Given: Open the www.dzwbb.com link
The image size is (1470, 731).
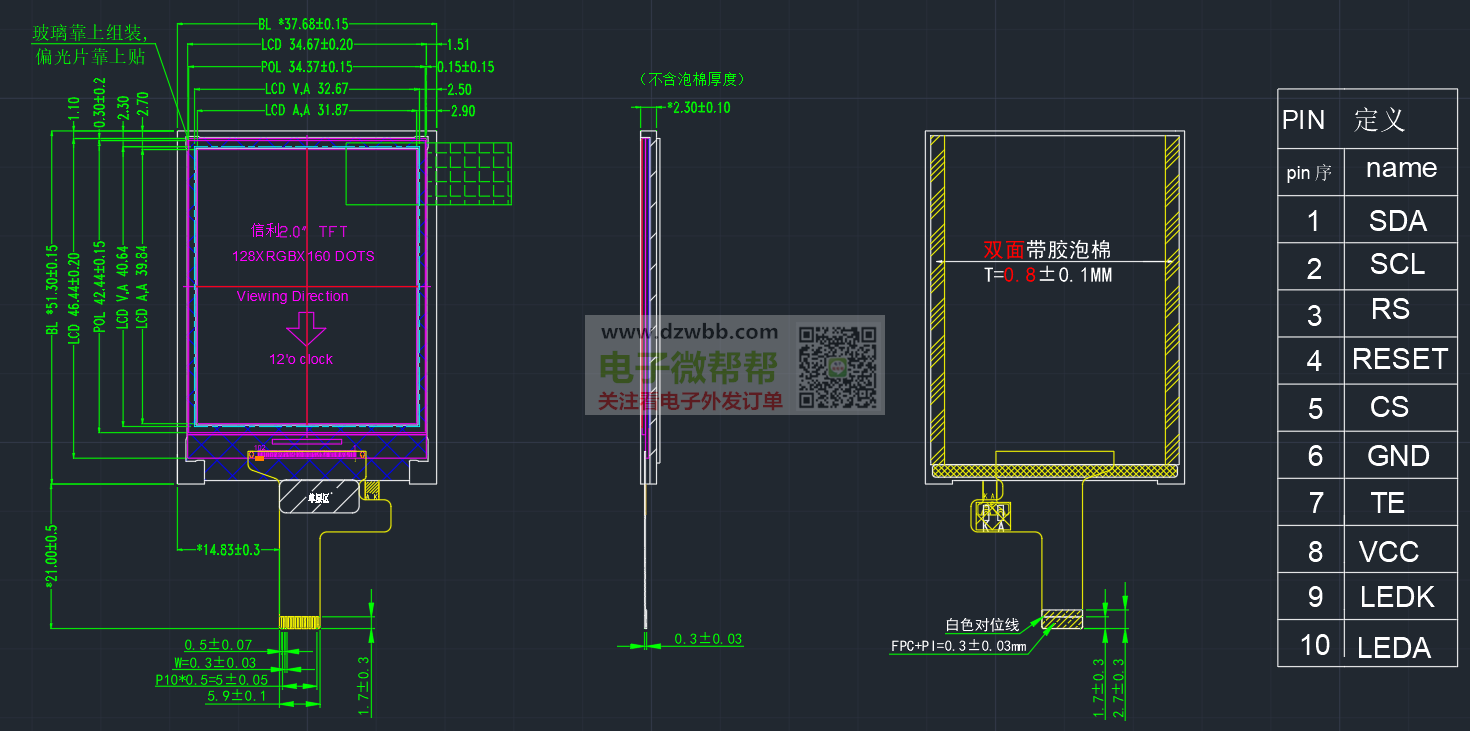Looking at the screenshot, I should 689,332.
